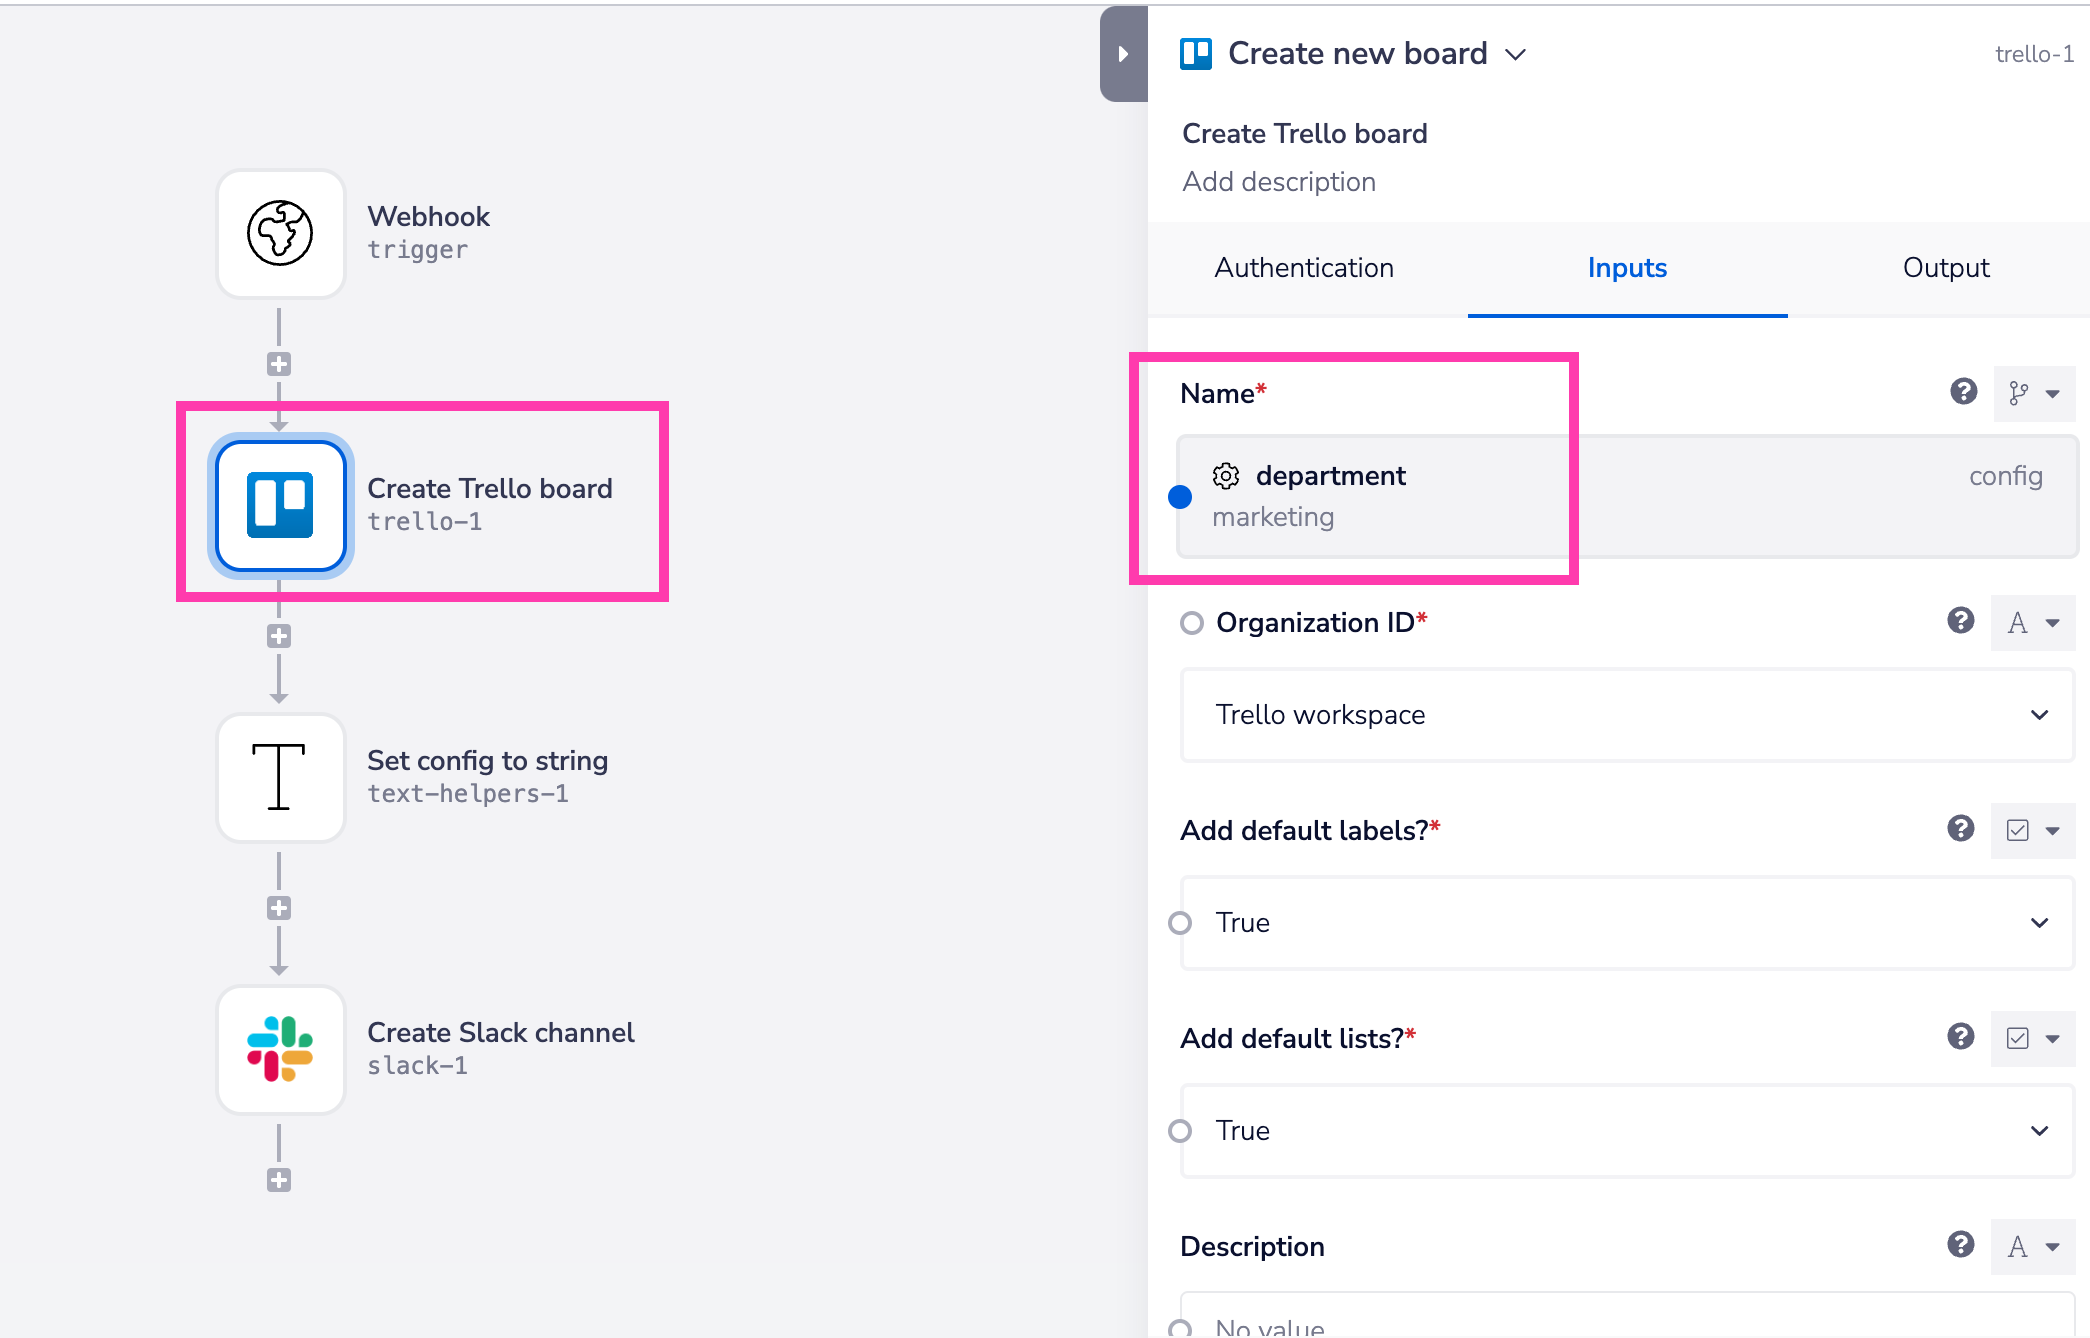Select the Create Trello board step icon
2090x1338 pixels.
281,505
